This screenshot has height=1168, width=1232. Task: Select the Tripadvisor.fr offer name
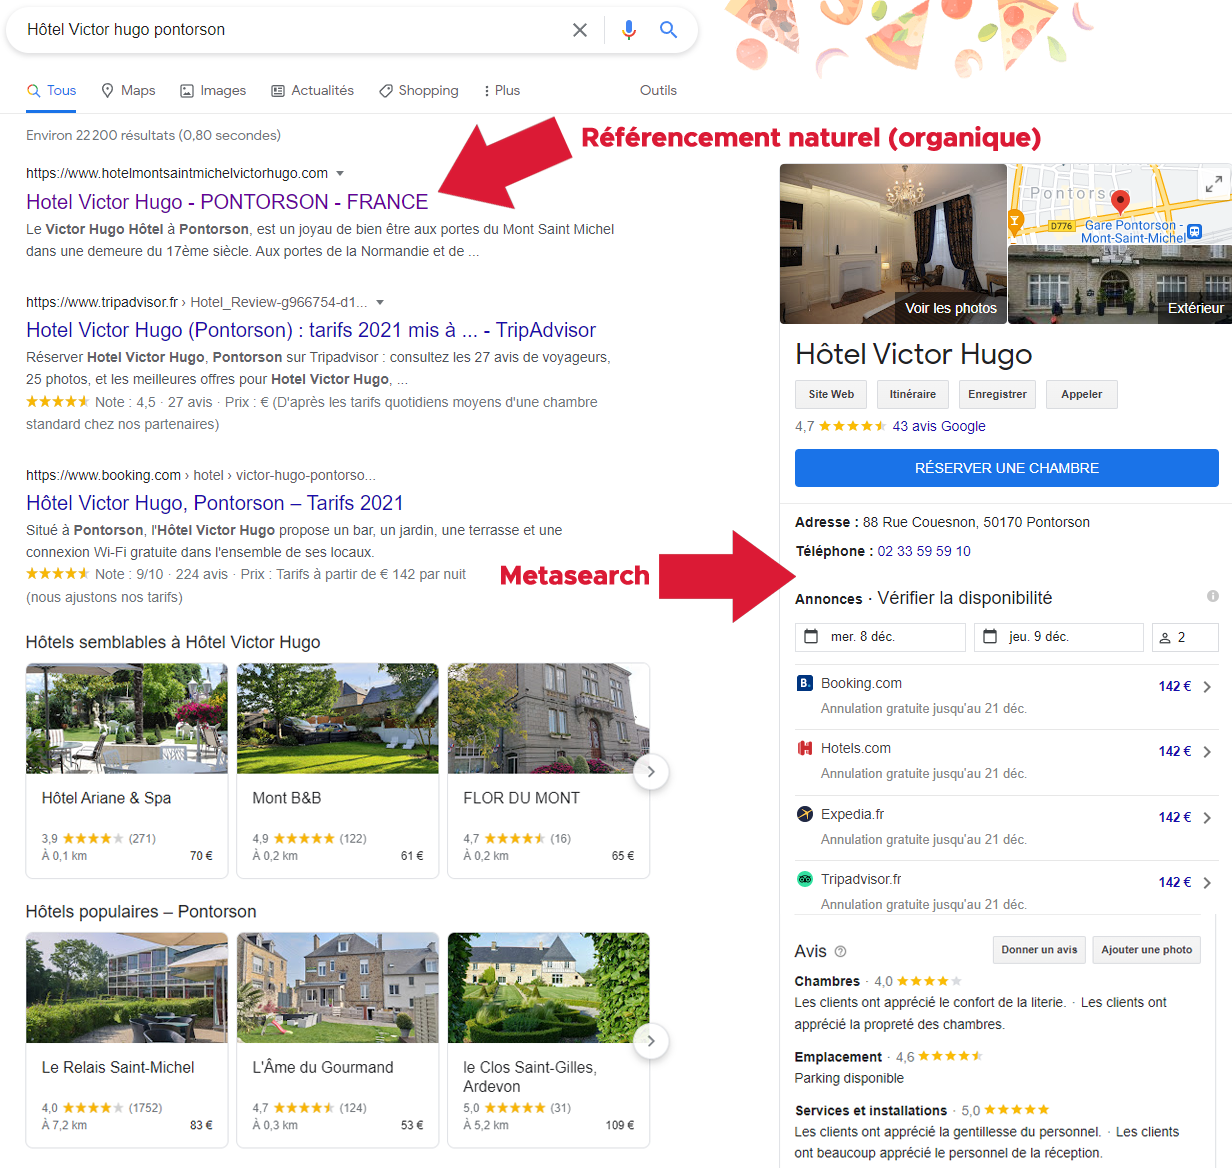(861, 880)
